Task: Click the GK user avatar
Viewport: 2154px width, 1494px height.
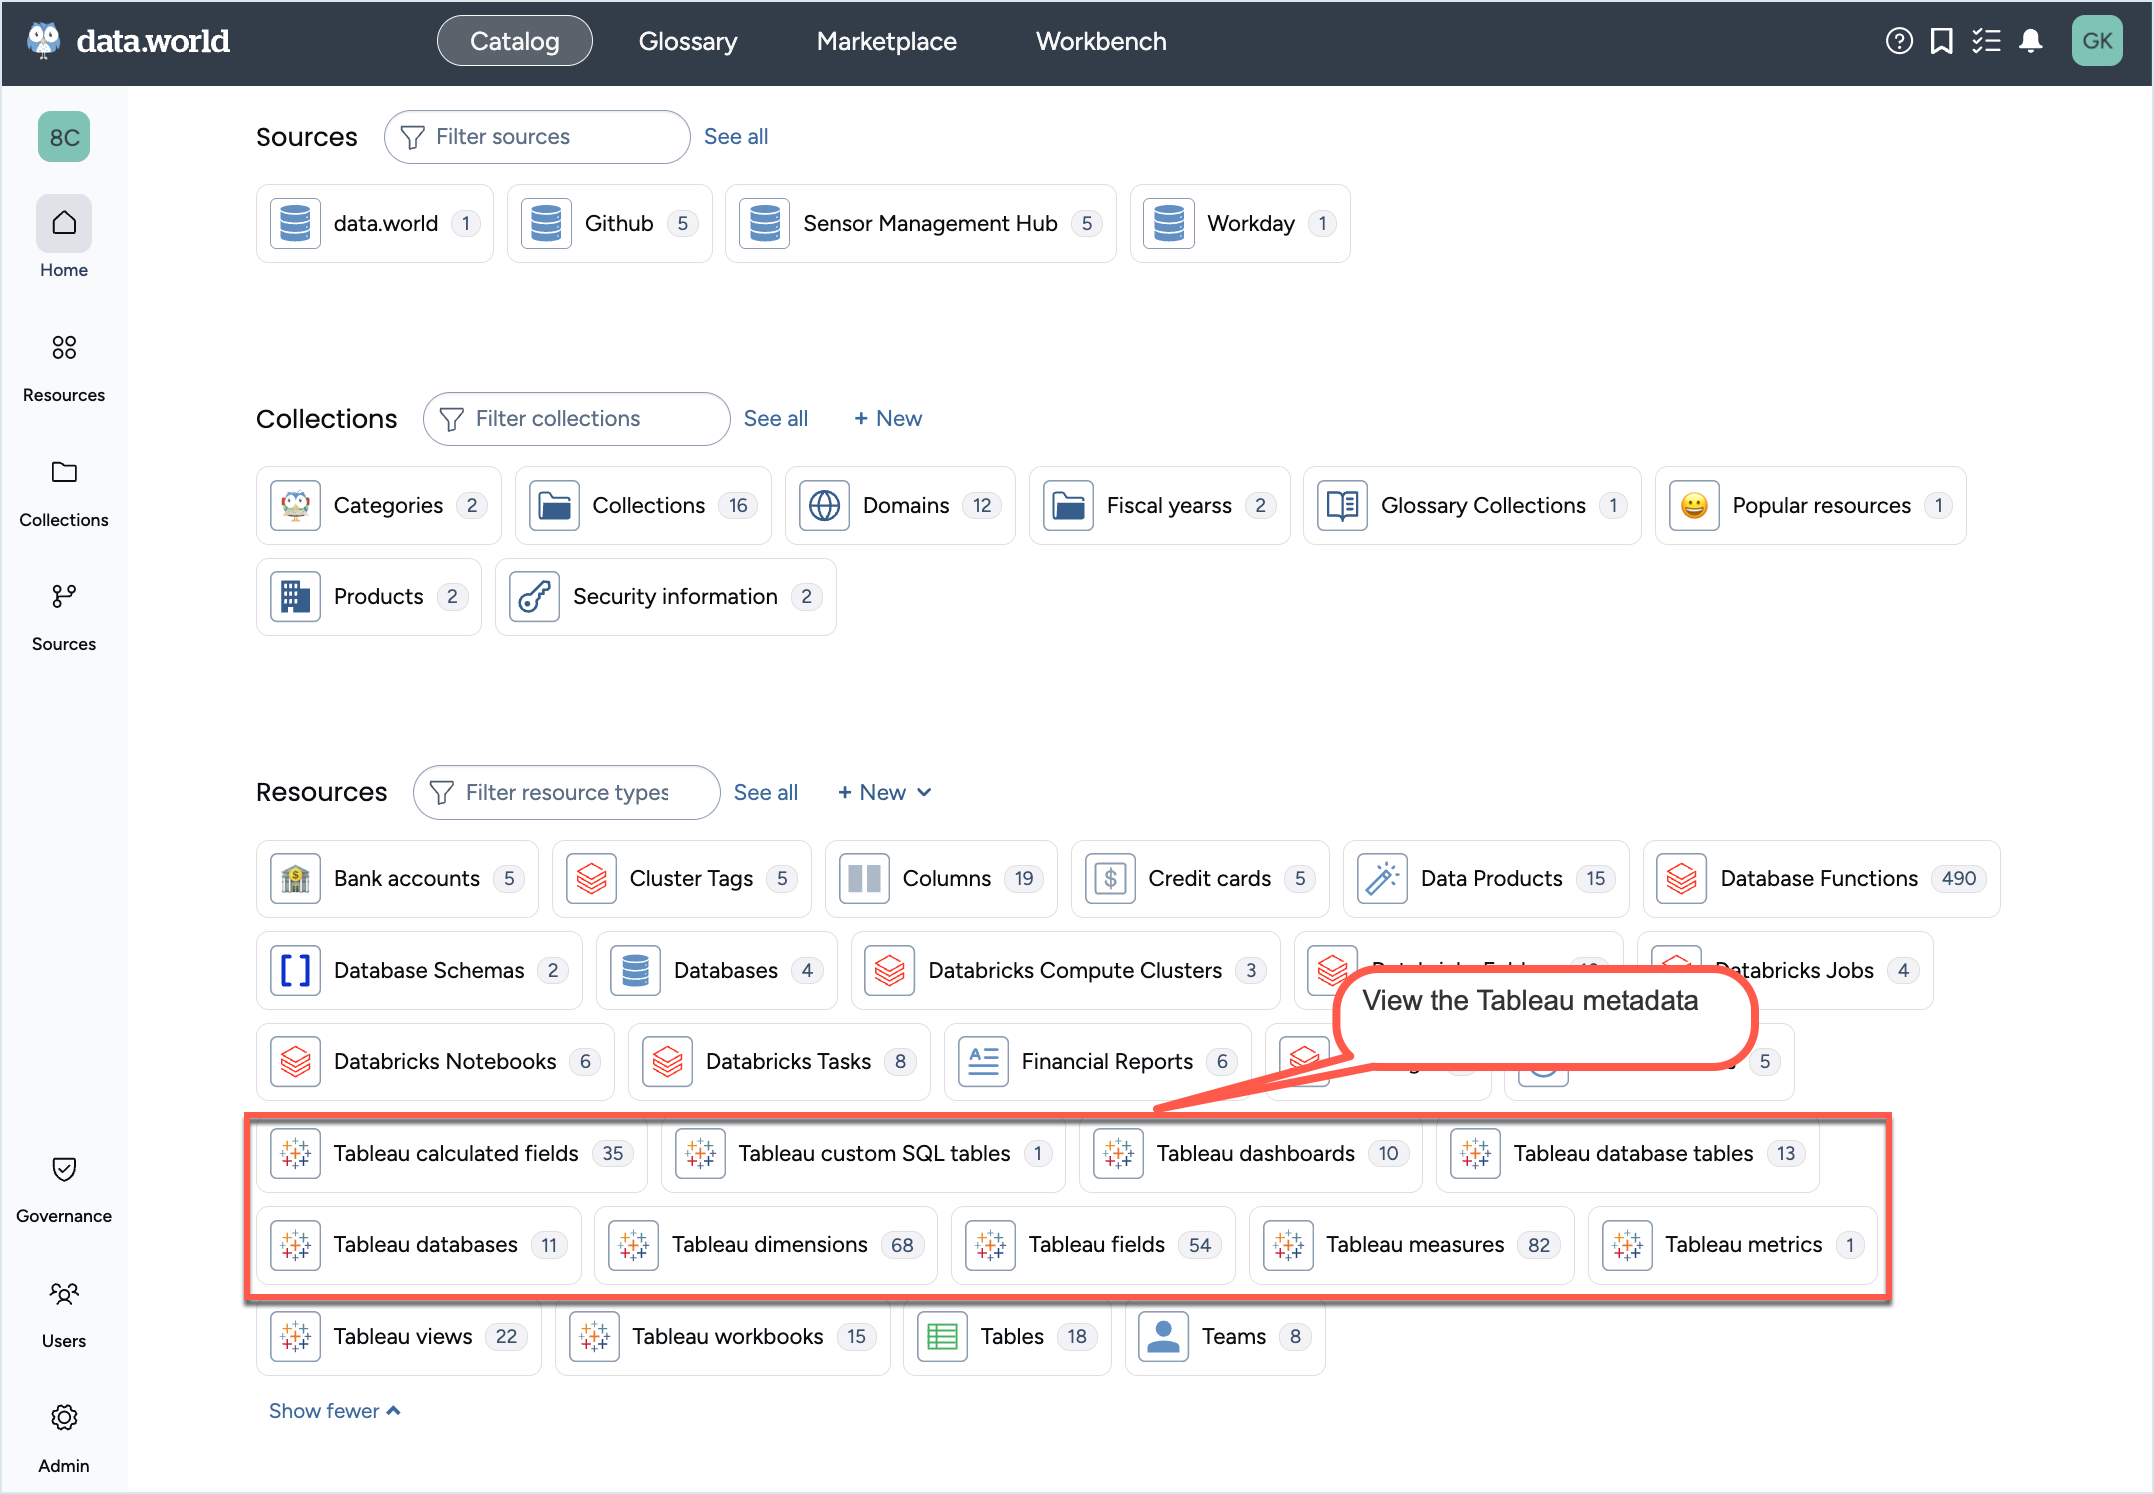Action: pyautogui.click(x=2097, y=41)
